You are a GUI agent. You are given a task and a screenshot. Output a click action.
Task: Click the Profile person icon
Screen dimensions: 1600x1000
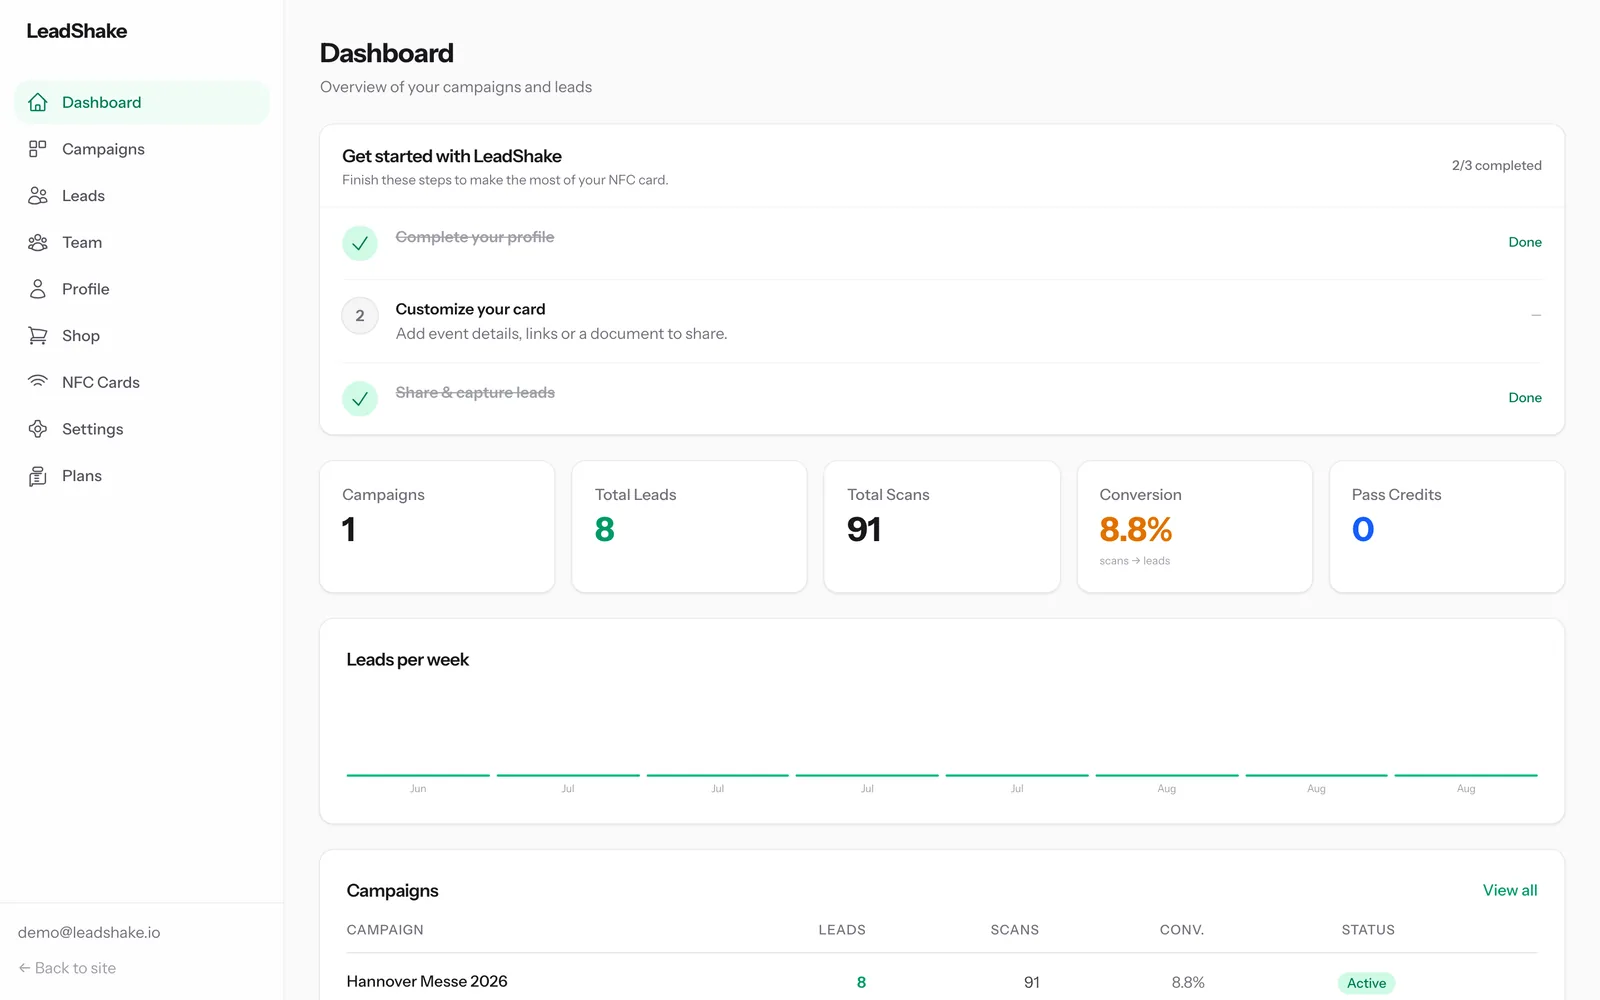point(38,289)
